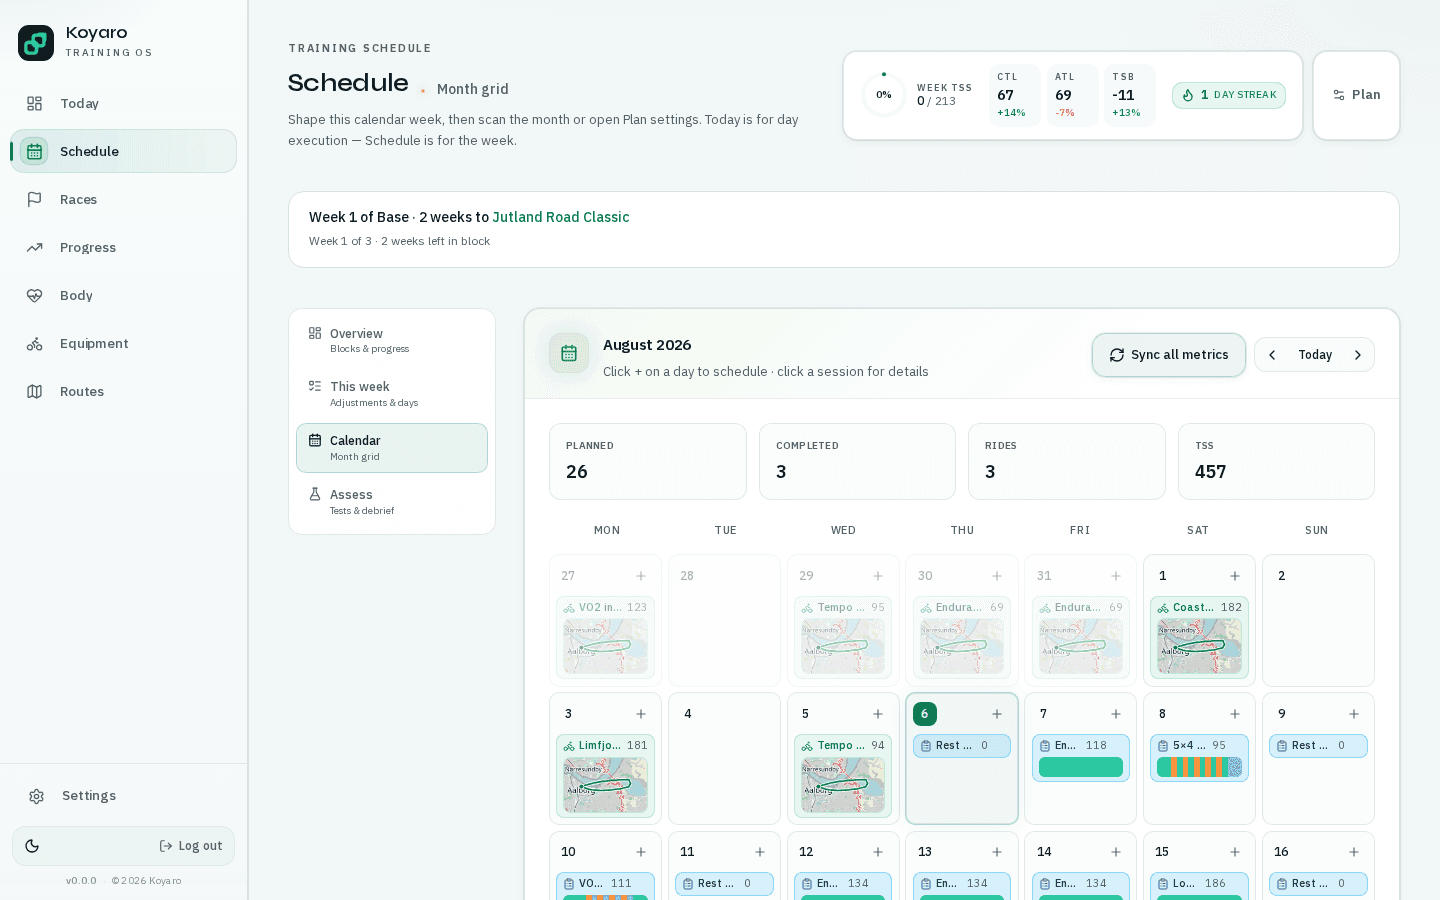The width and height of the screenshot is (1440, 900).
Task: Click the CTL 67 metric tile
Action: tap(1014, 95)
